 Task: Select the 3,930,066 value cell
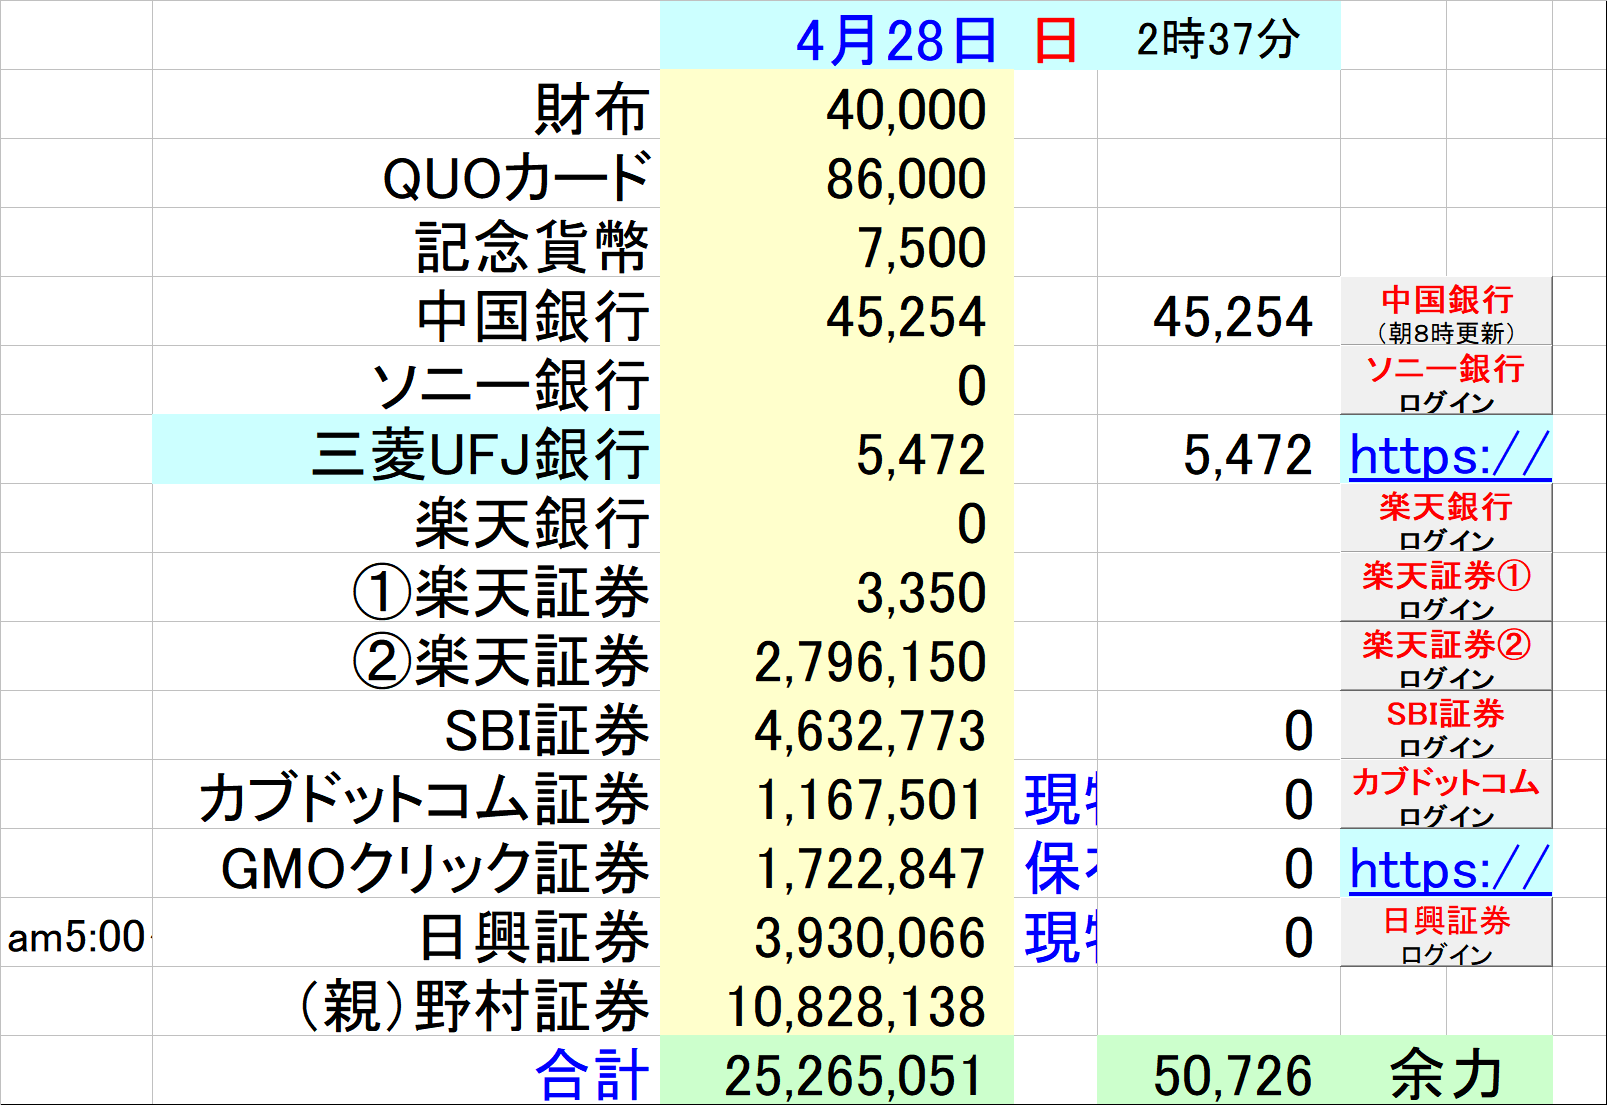point(836,933)
